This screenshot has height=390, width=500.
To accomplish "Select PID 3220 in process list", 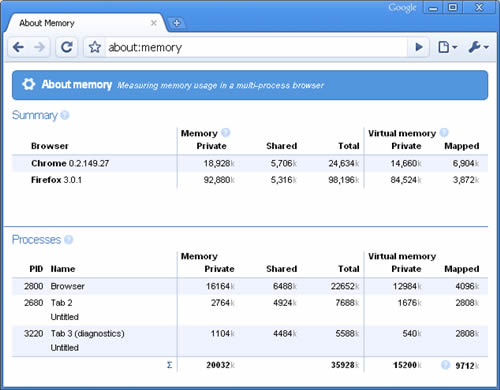I will [x=33, y=334].
